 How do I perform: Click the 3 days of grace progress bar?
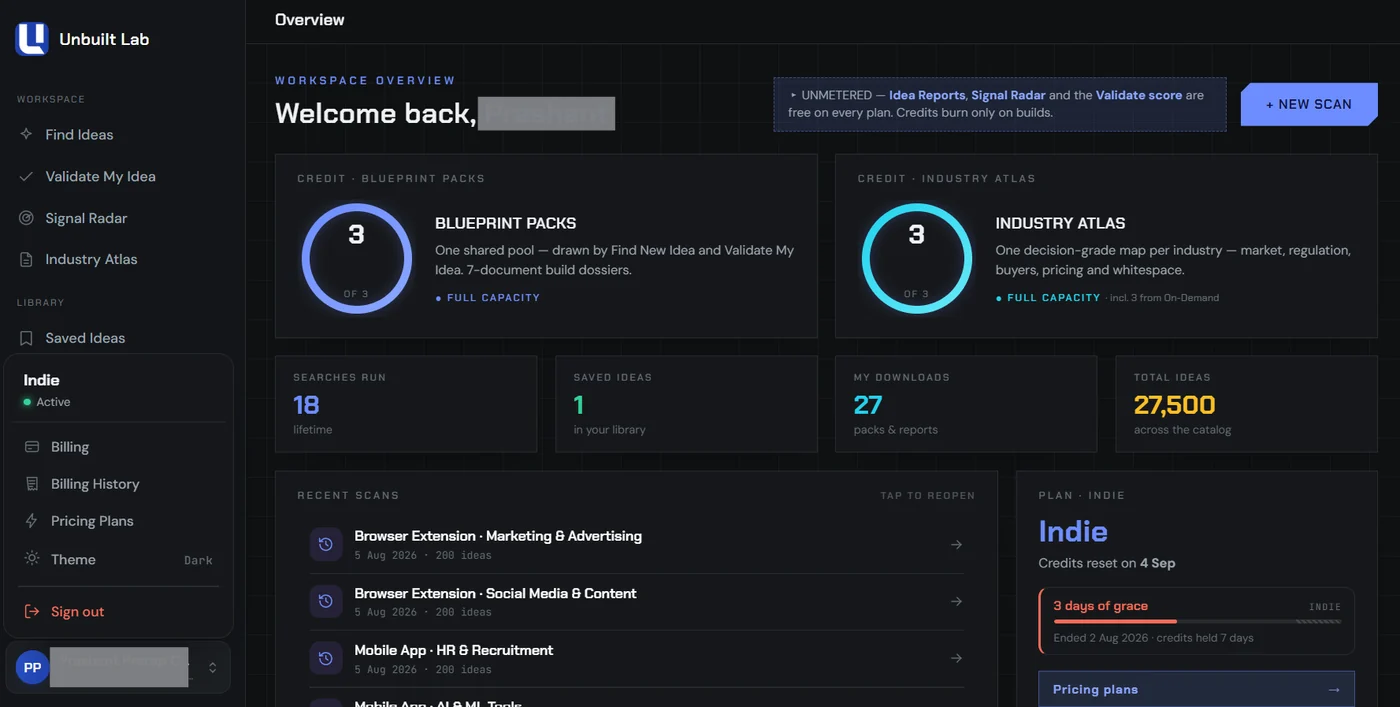click(x=1197, y=621)
